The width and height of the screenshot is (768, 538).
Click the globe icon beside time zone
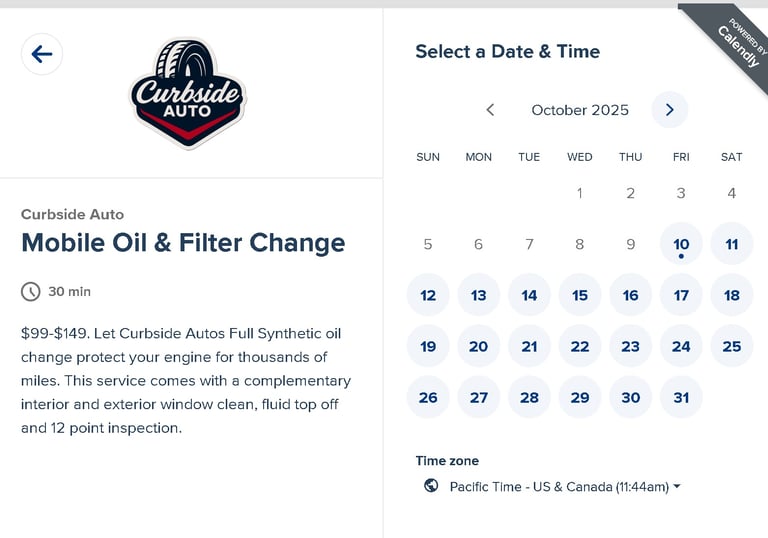(431, 486)
